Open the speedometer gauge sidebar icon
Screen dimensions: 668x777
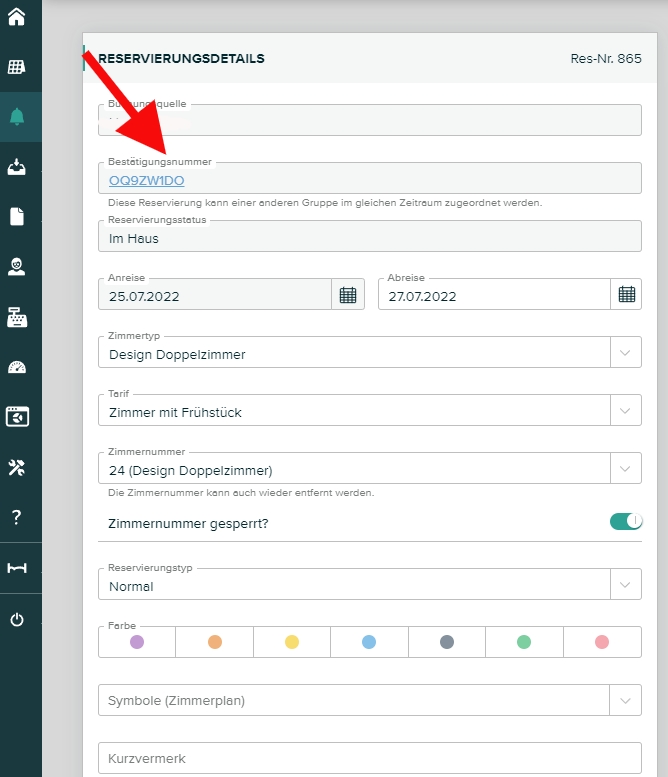tap(16, 366)
